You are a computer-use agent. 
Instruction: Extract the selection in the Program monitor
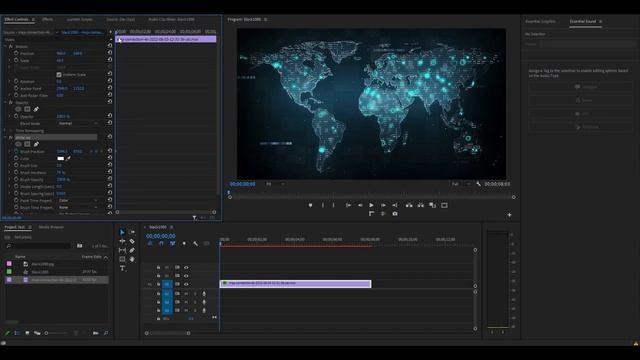420,205
